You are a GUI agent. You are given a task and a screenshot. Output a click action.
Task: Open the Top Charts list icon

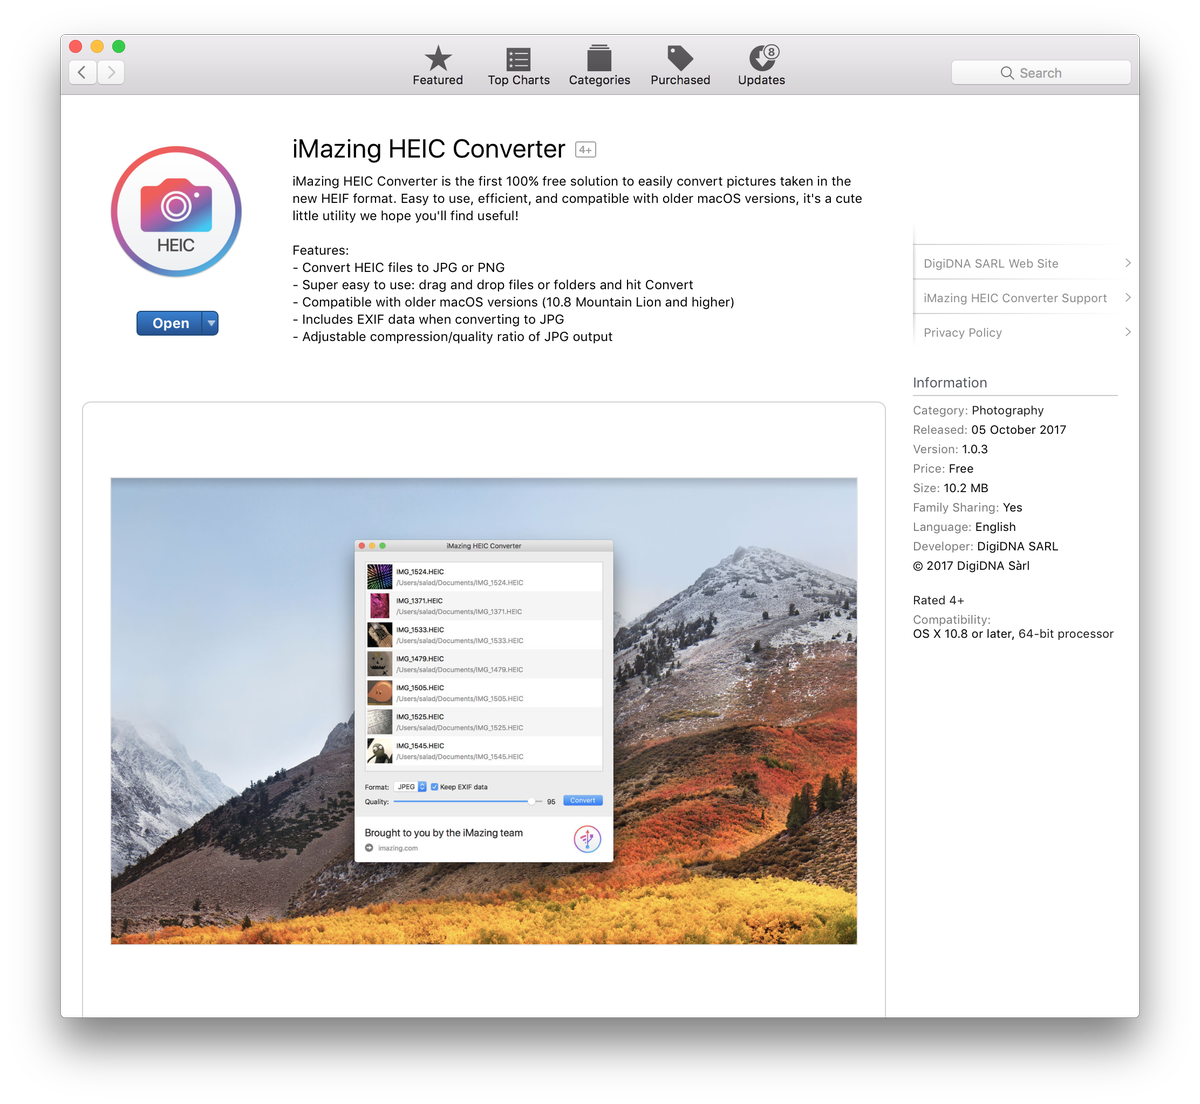coord(518,59)
